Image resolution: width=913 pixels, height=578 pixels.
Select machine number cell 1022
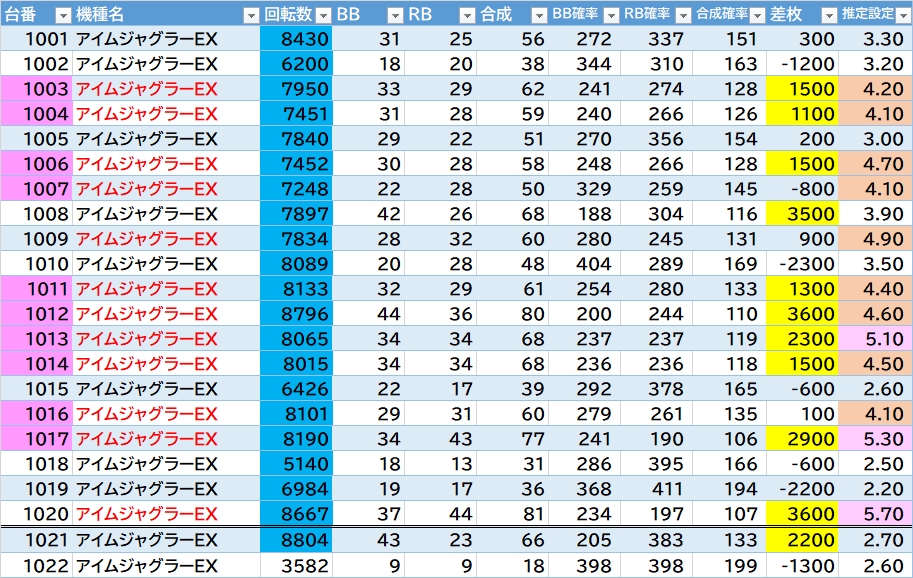click(x=36, y=565)
